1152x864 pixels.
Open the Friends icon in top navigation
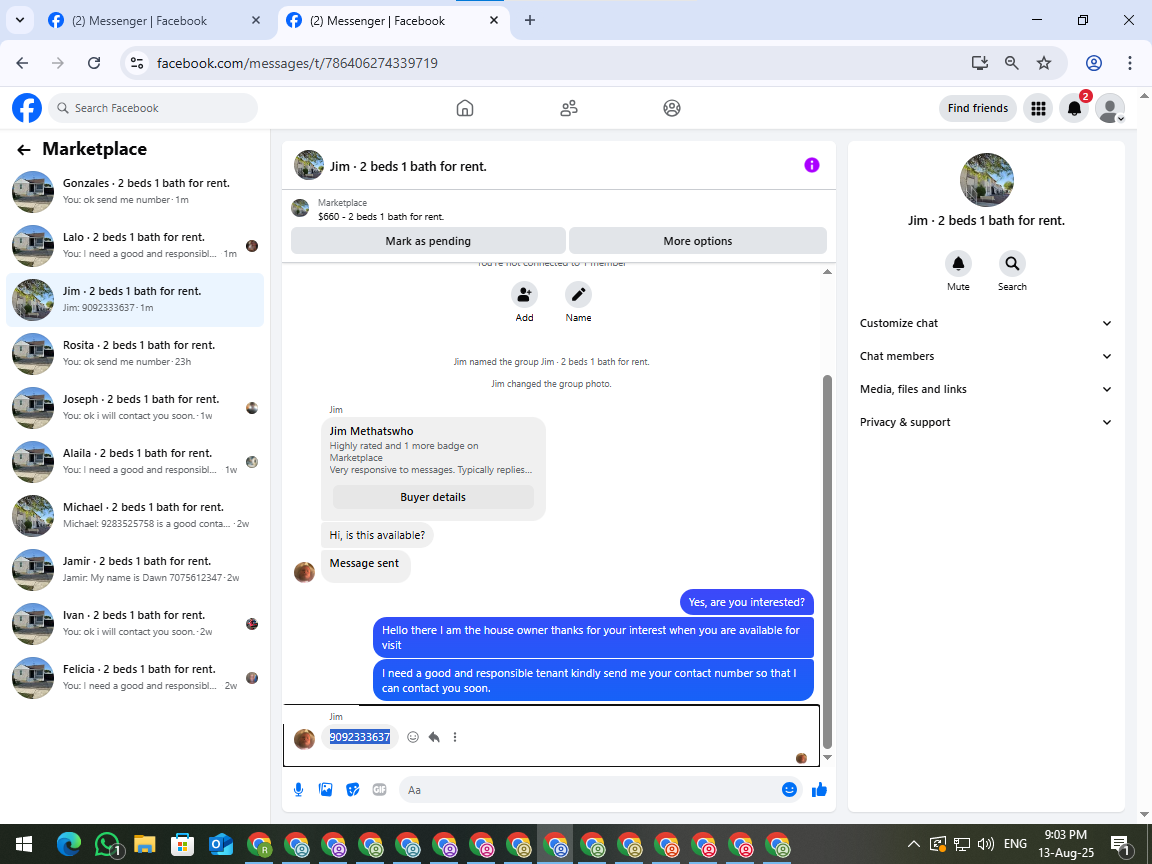[569, 108]
